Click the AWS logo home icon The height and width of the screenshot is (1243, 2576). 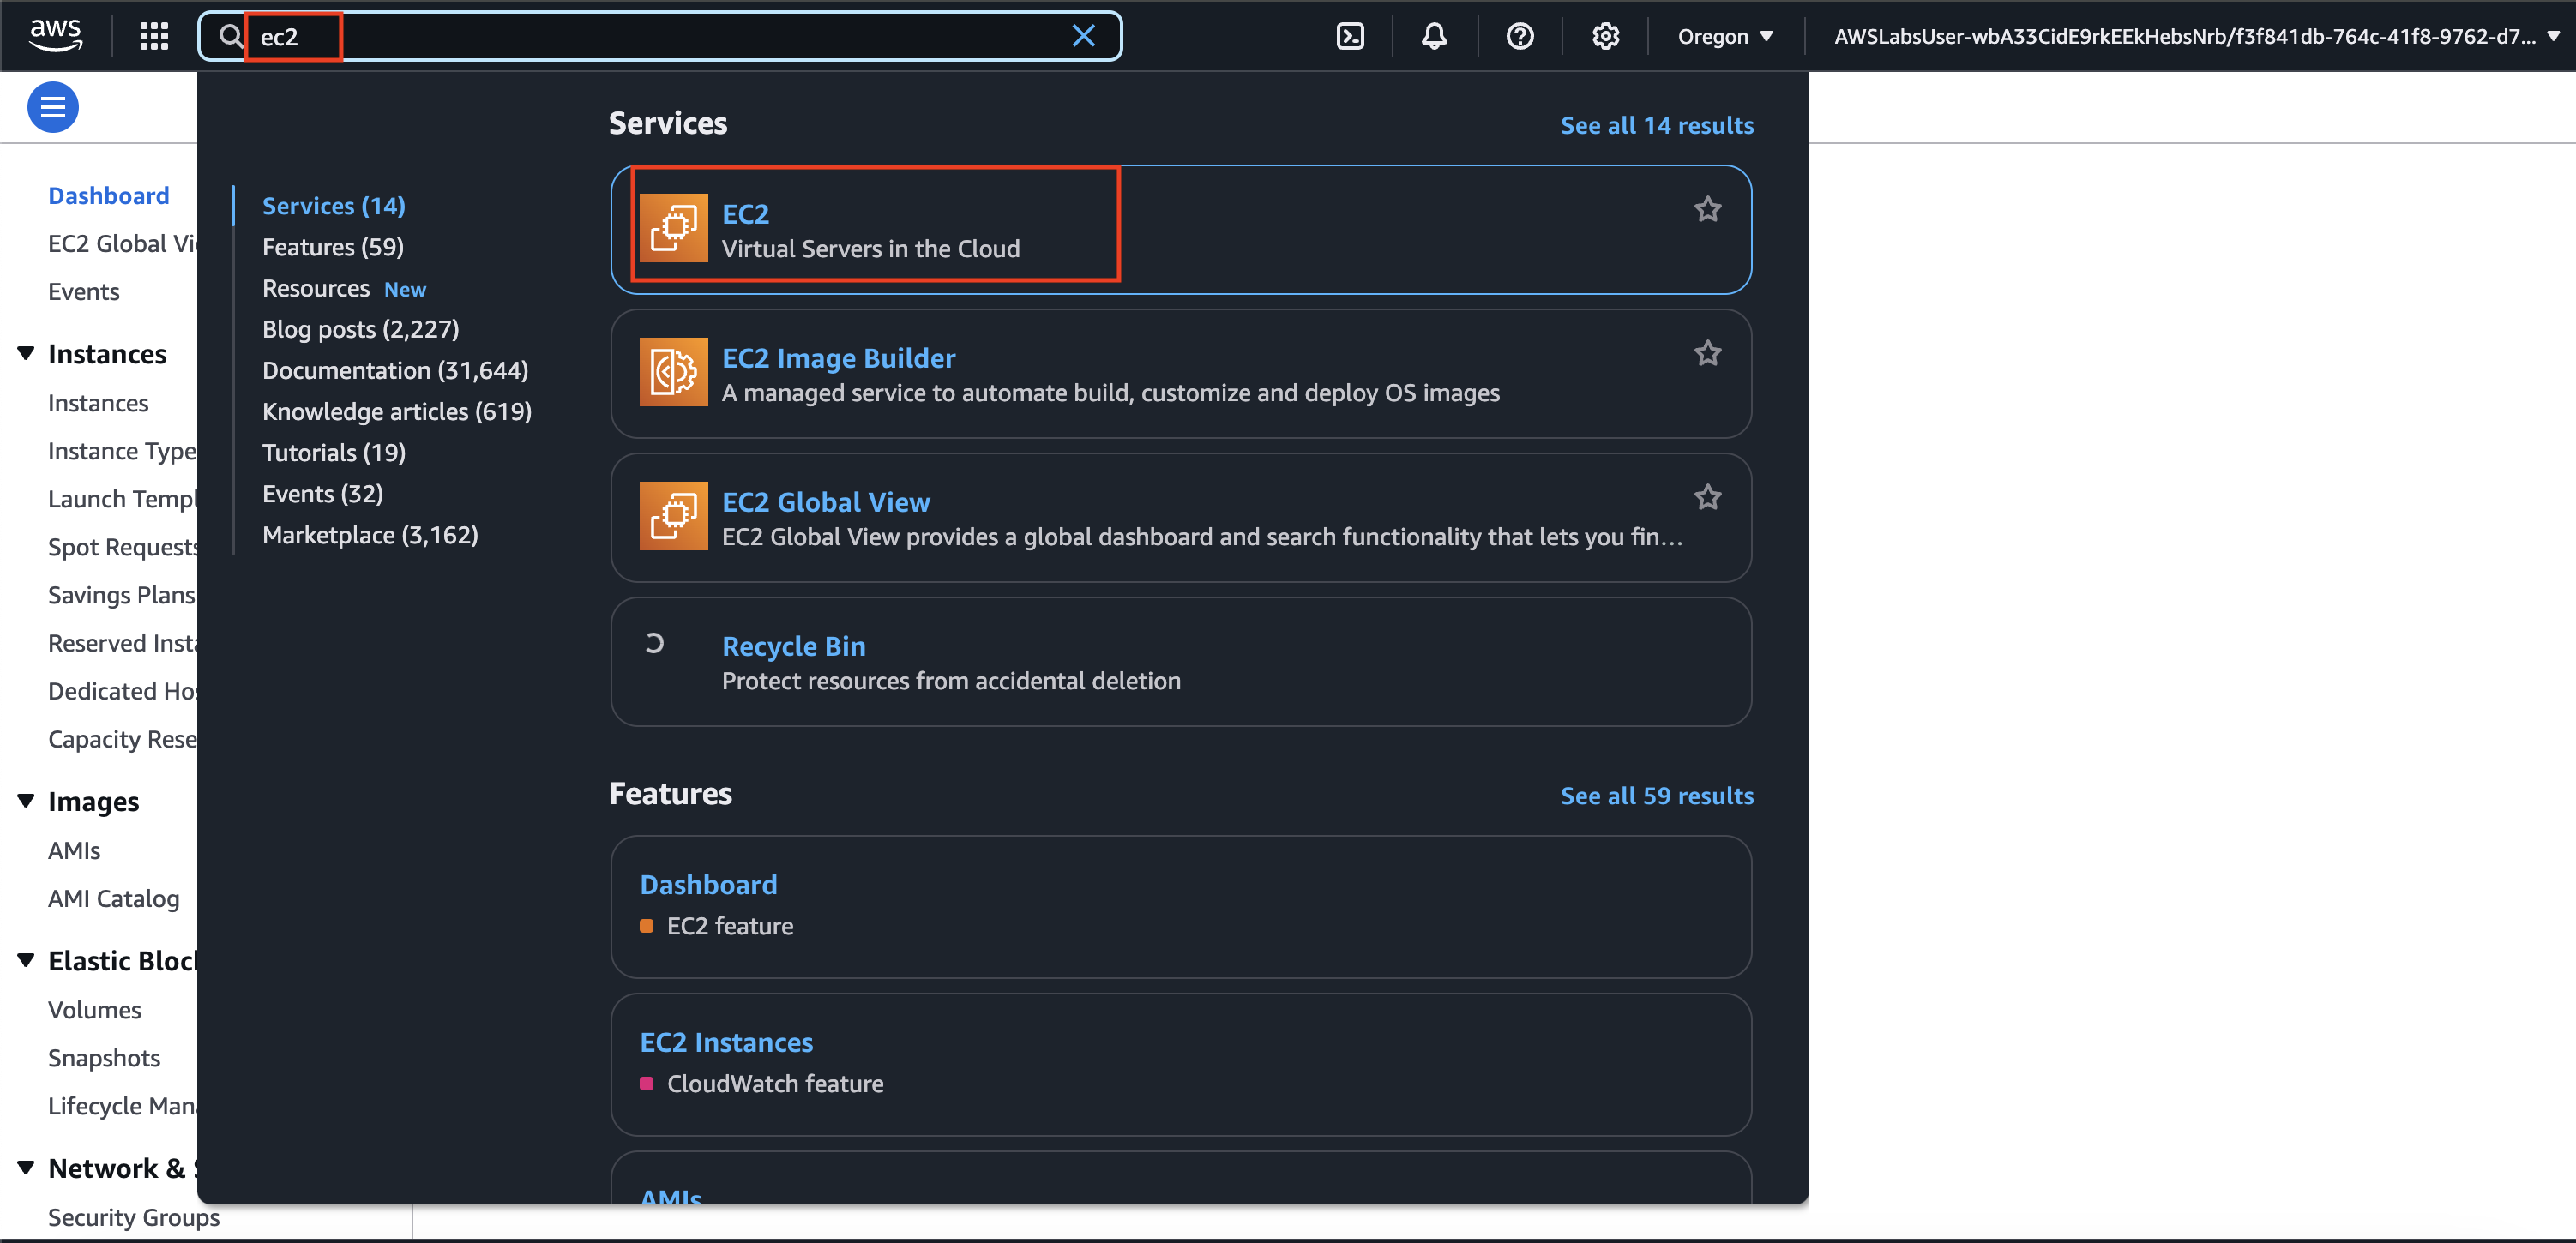coord(56,34)
